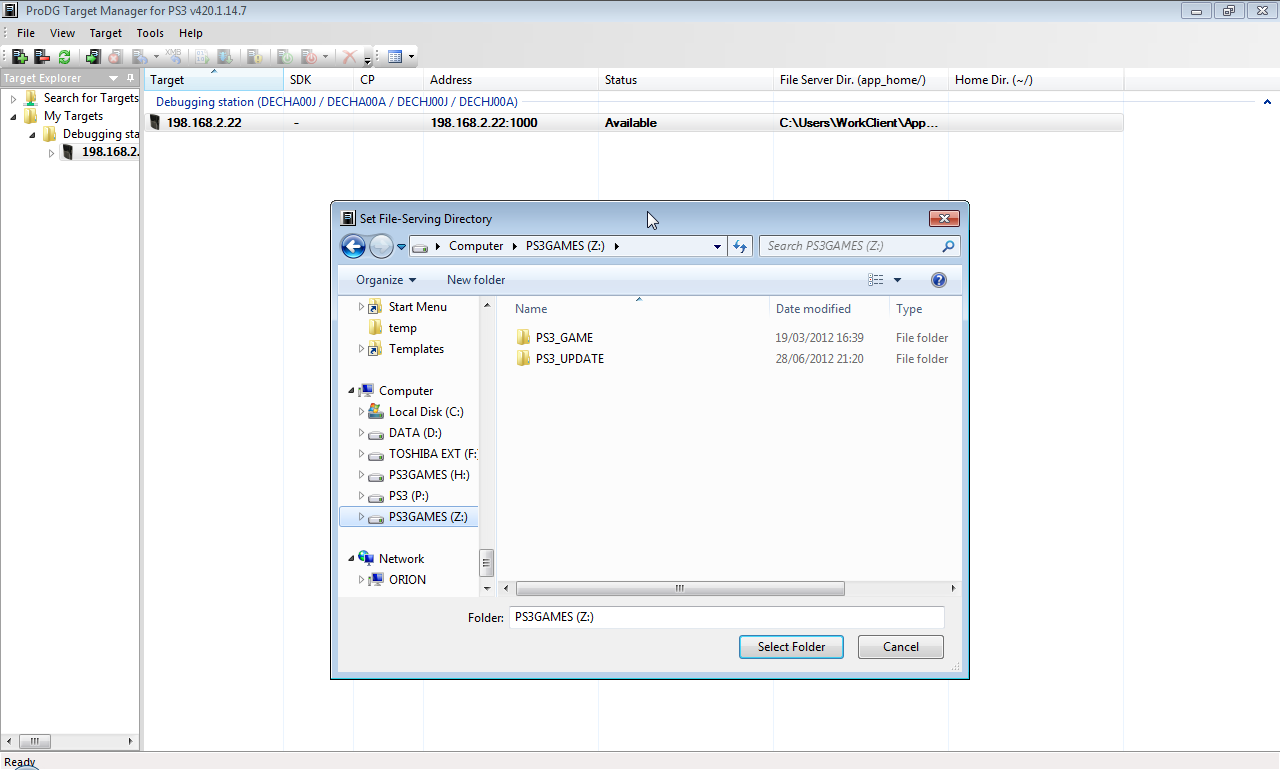Click the Target Explorer horizontal scrollbar
1280x770 pixels.
tap(34, 742)
